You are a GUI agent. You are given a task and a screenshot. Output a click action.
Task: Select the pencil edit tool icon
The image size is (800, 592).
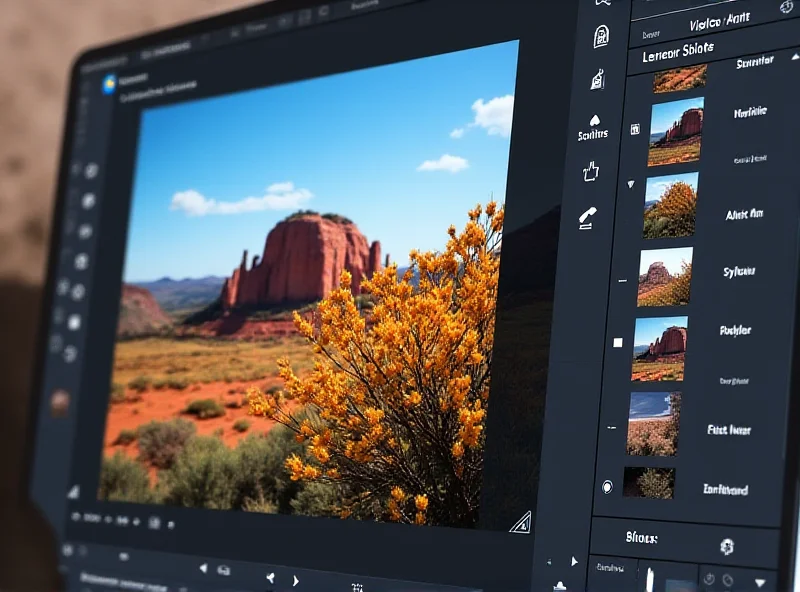click(x=587, y=218)
